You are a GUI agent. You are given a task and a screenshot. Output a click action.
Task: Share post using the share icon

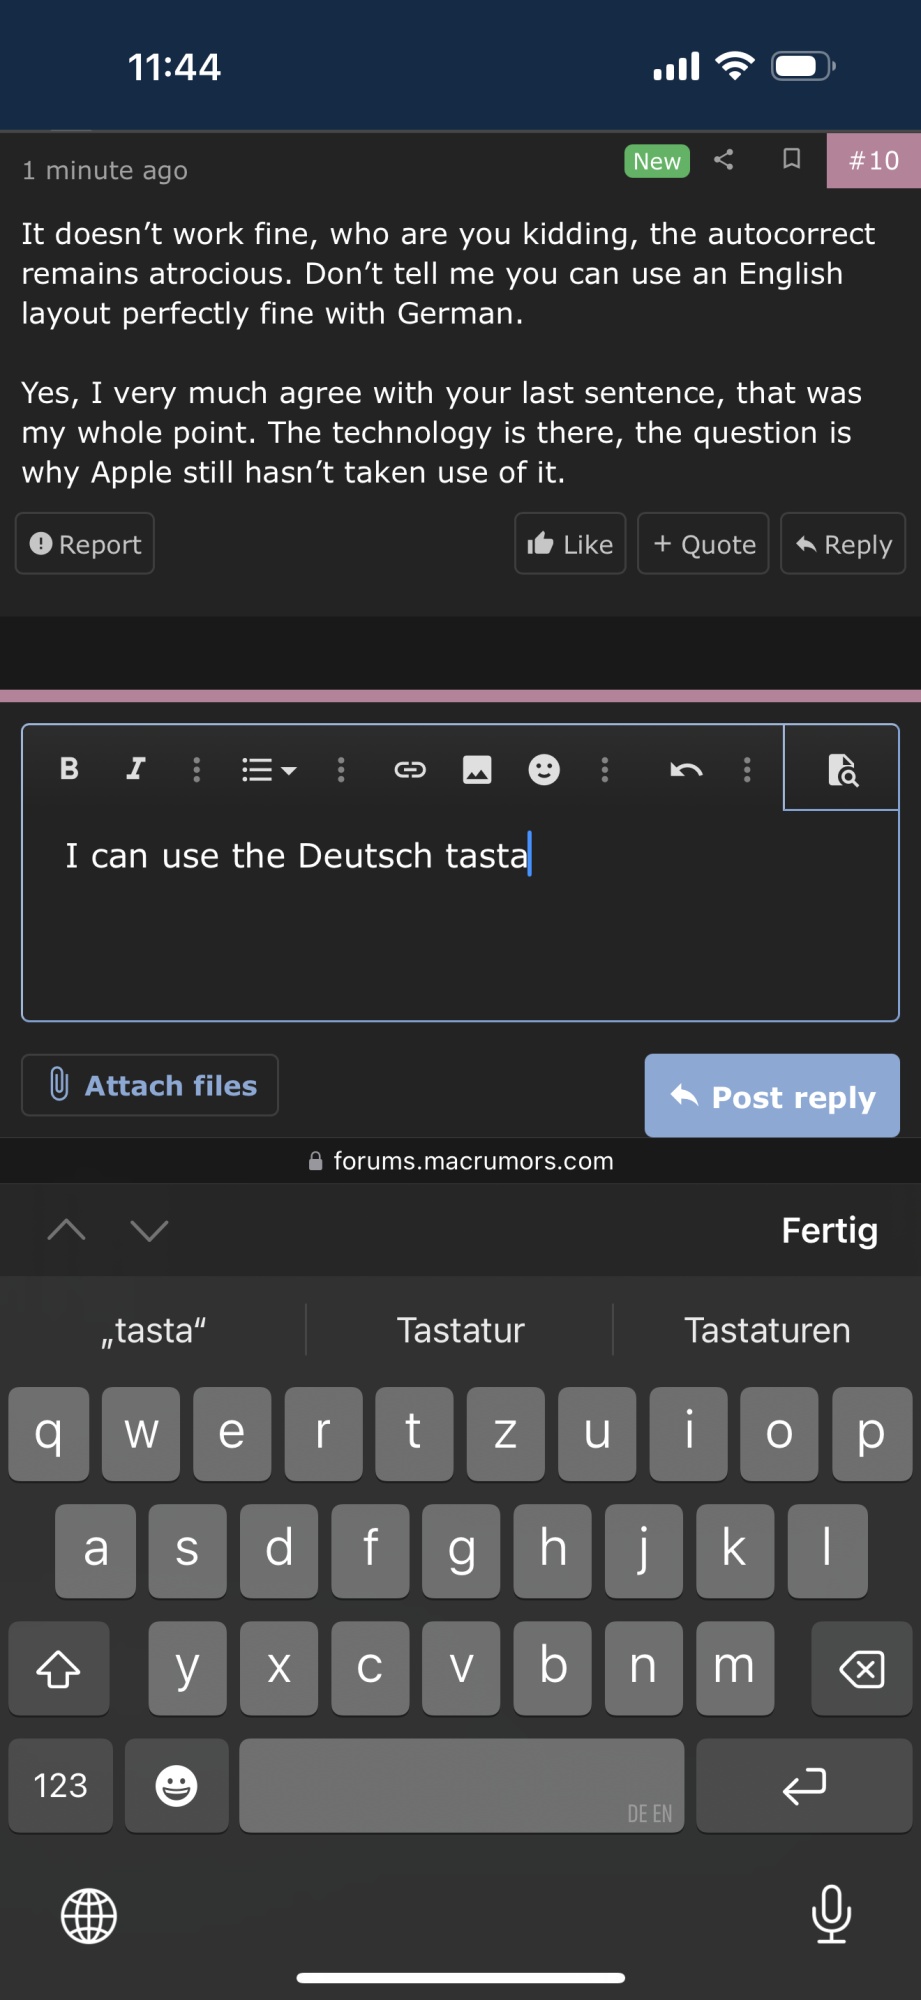pyautogui.click(x=724, y=160)
